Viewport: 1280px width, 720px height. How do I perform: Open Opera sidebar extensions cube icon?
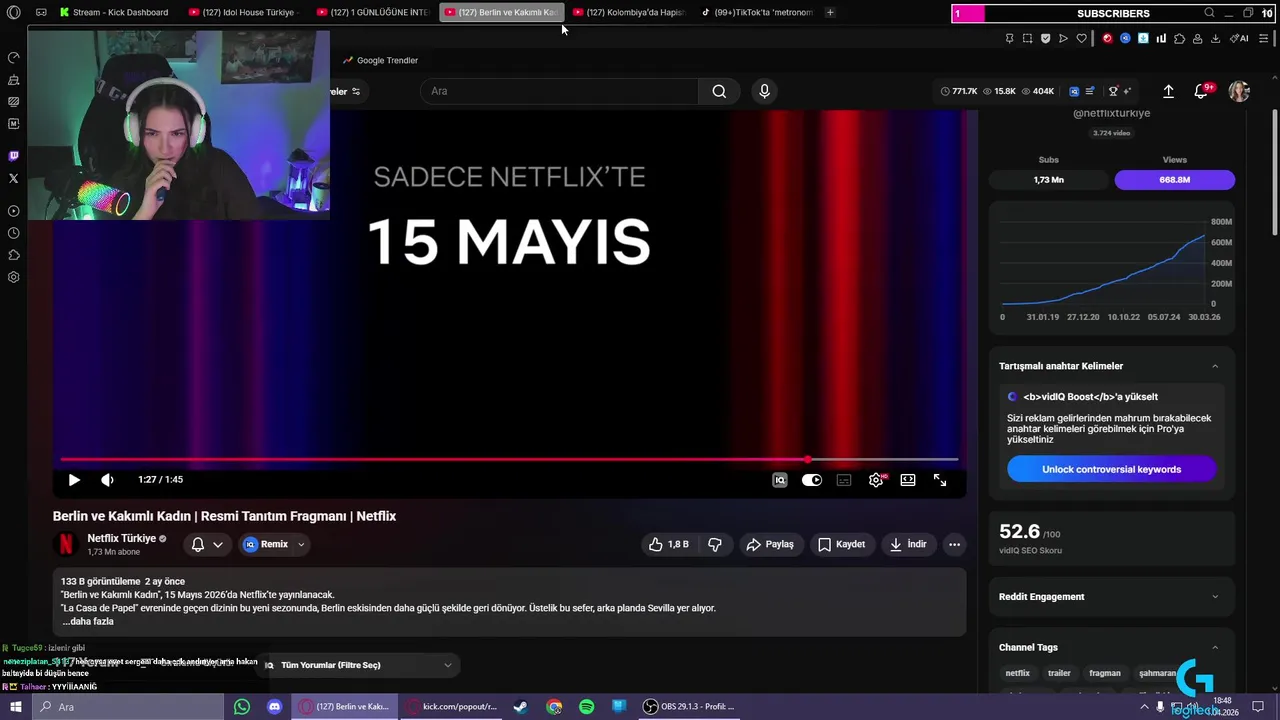pos(13,255)
